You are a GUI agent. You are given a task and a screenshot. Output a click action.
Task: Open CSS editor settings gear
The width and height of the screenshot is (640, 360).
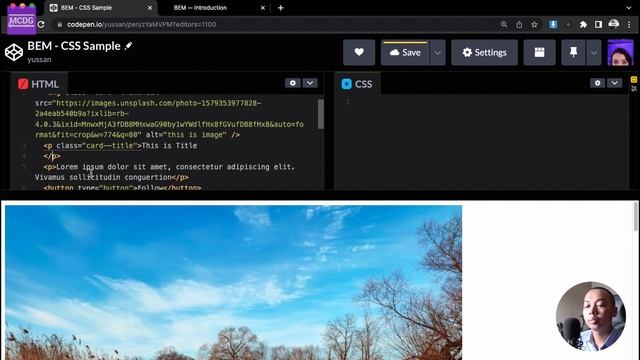[x=598, y=83]
